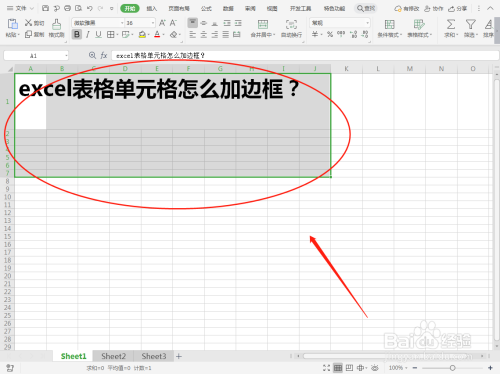This screenshot has width=500, height=374.
Task: Copy the selection using copy icon
Action: tap(34, 34)
